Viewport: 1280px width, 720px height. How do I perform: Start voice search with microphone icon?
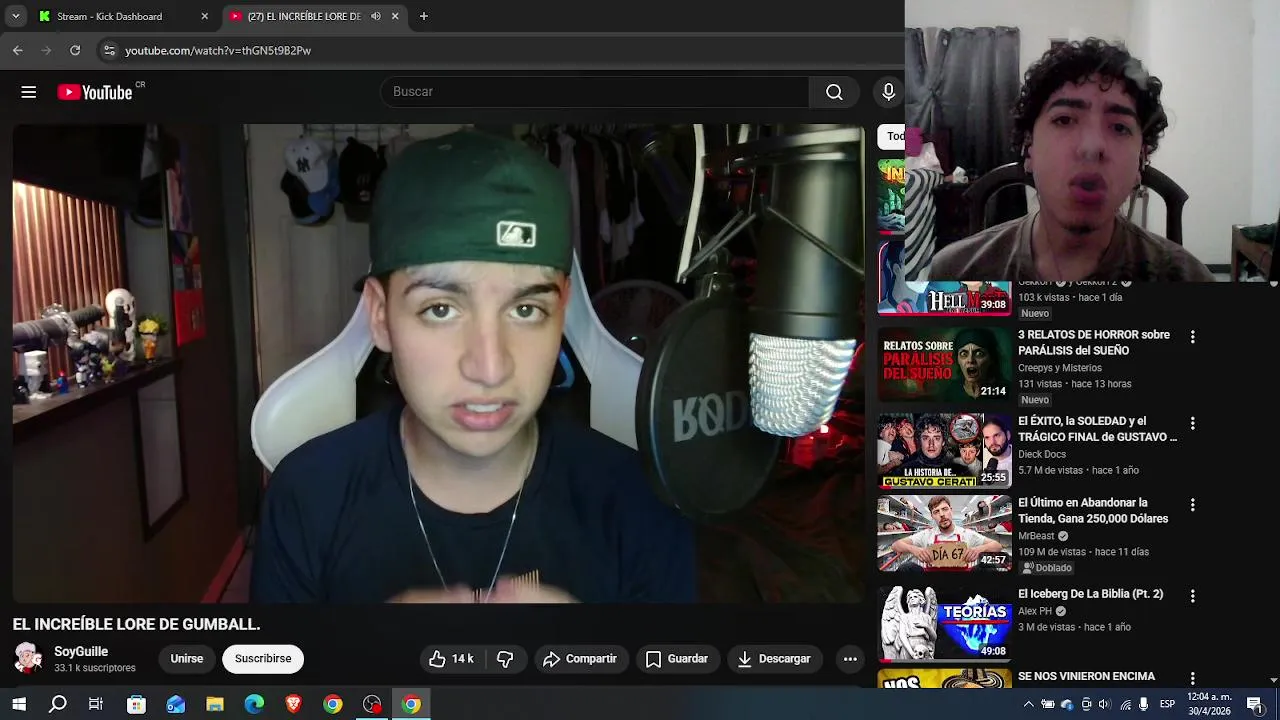pos(888,92)
